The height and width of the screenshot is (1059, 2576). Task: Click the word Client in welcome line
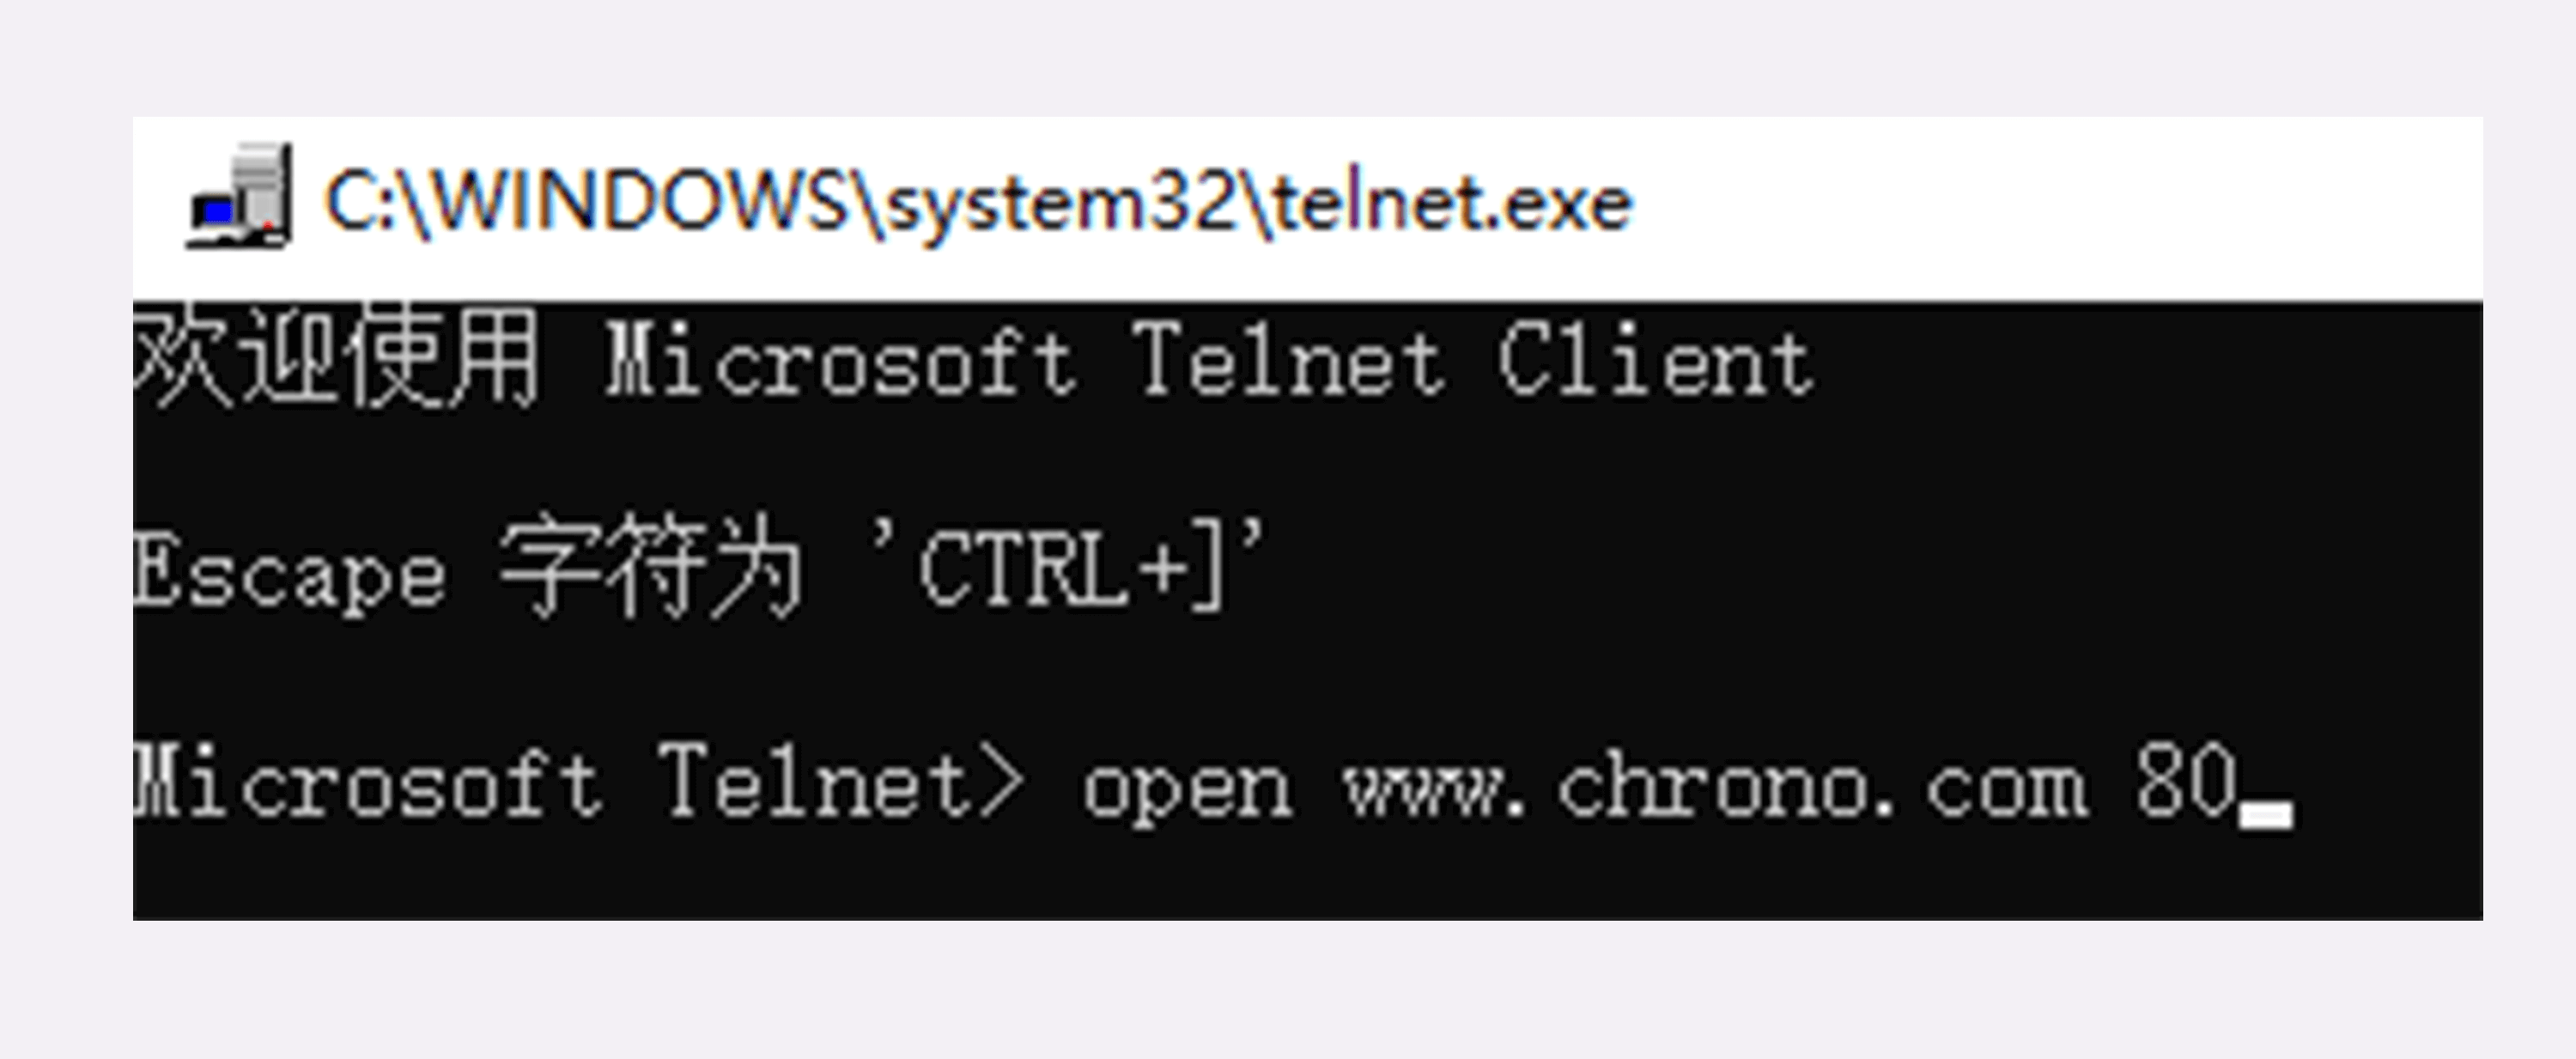(1655, 360)
